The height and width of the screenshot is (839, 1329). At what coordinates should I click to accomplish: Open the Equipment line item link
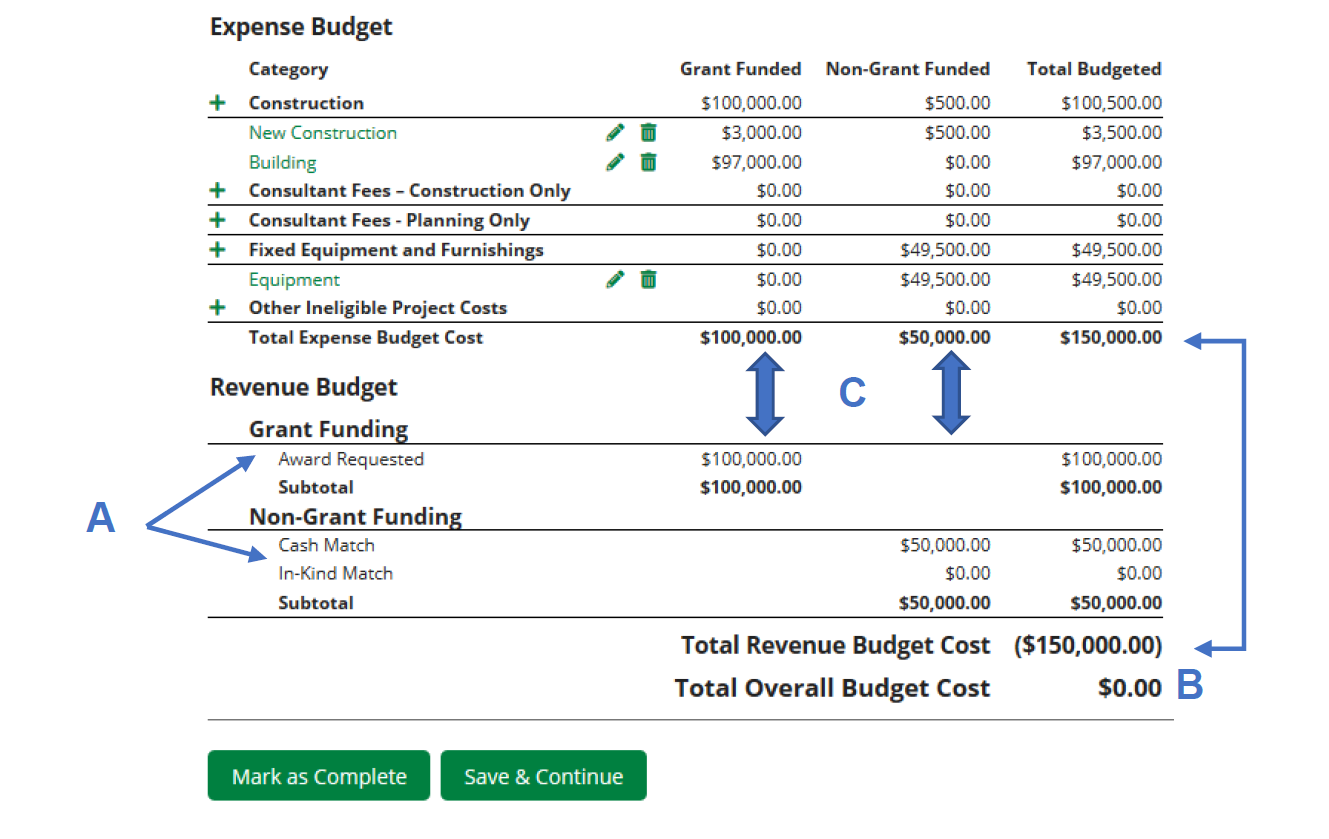(x=294, y=280)
